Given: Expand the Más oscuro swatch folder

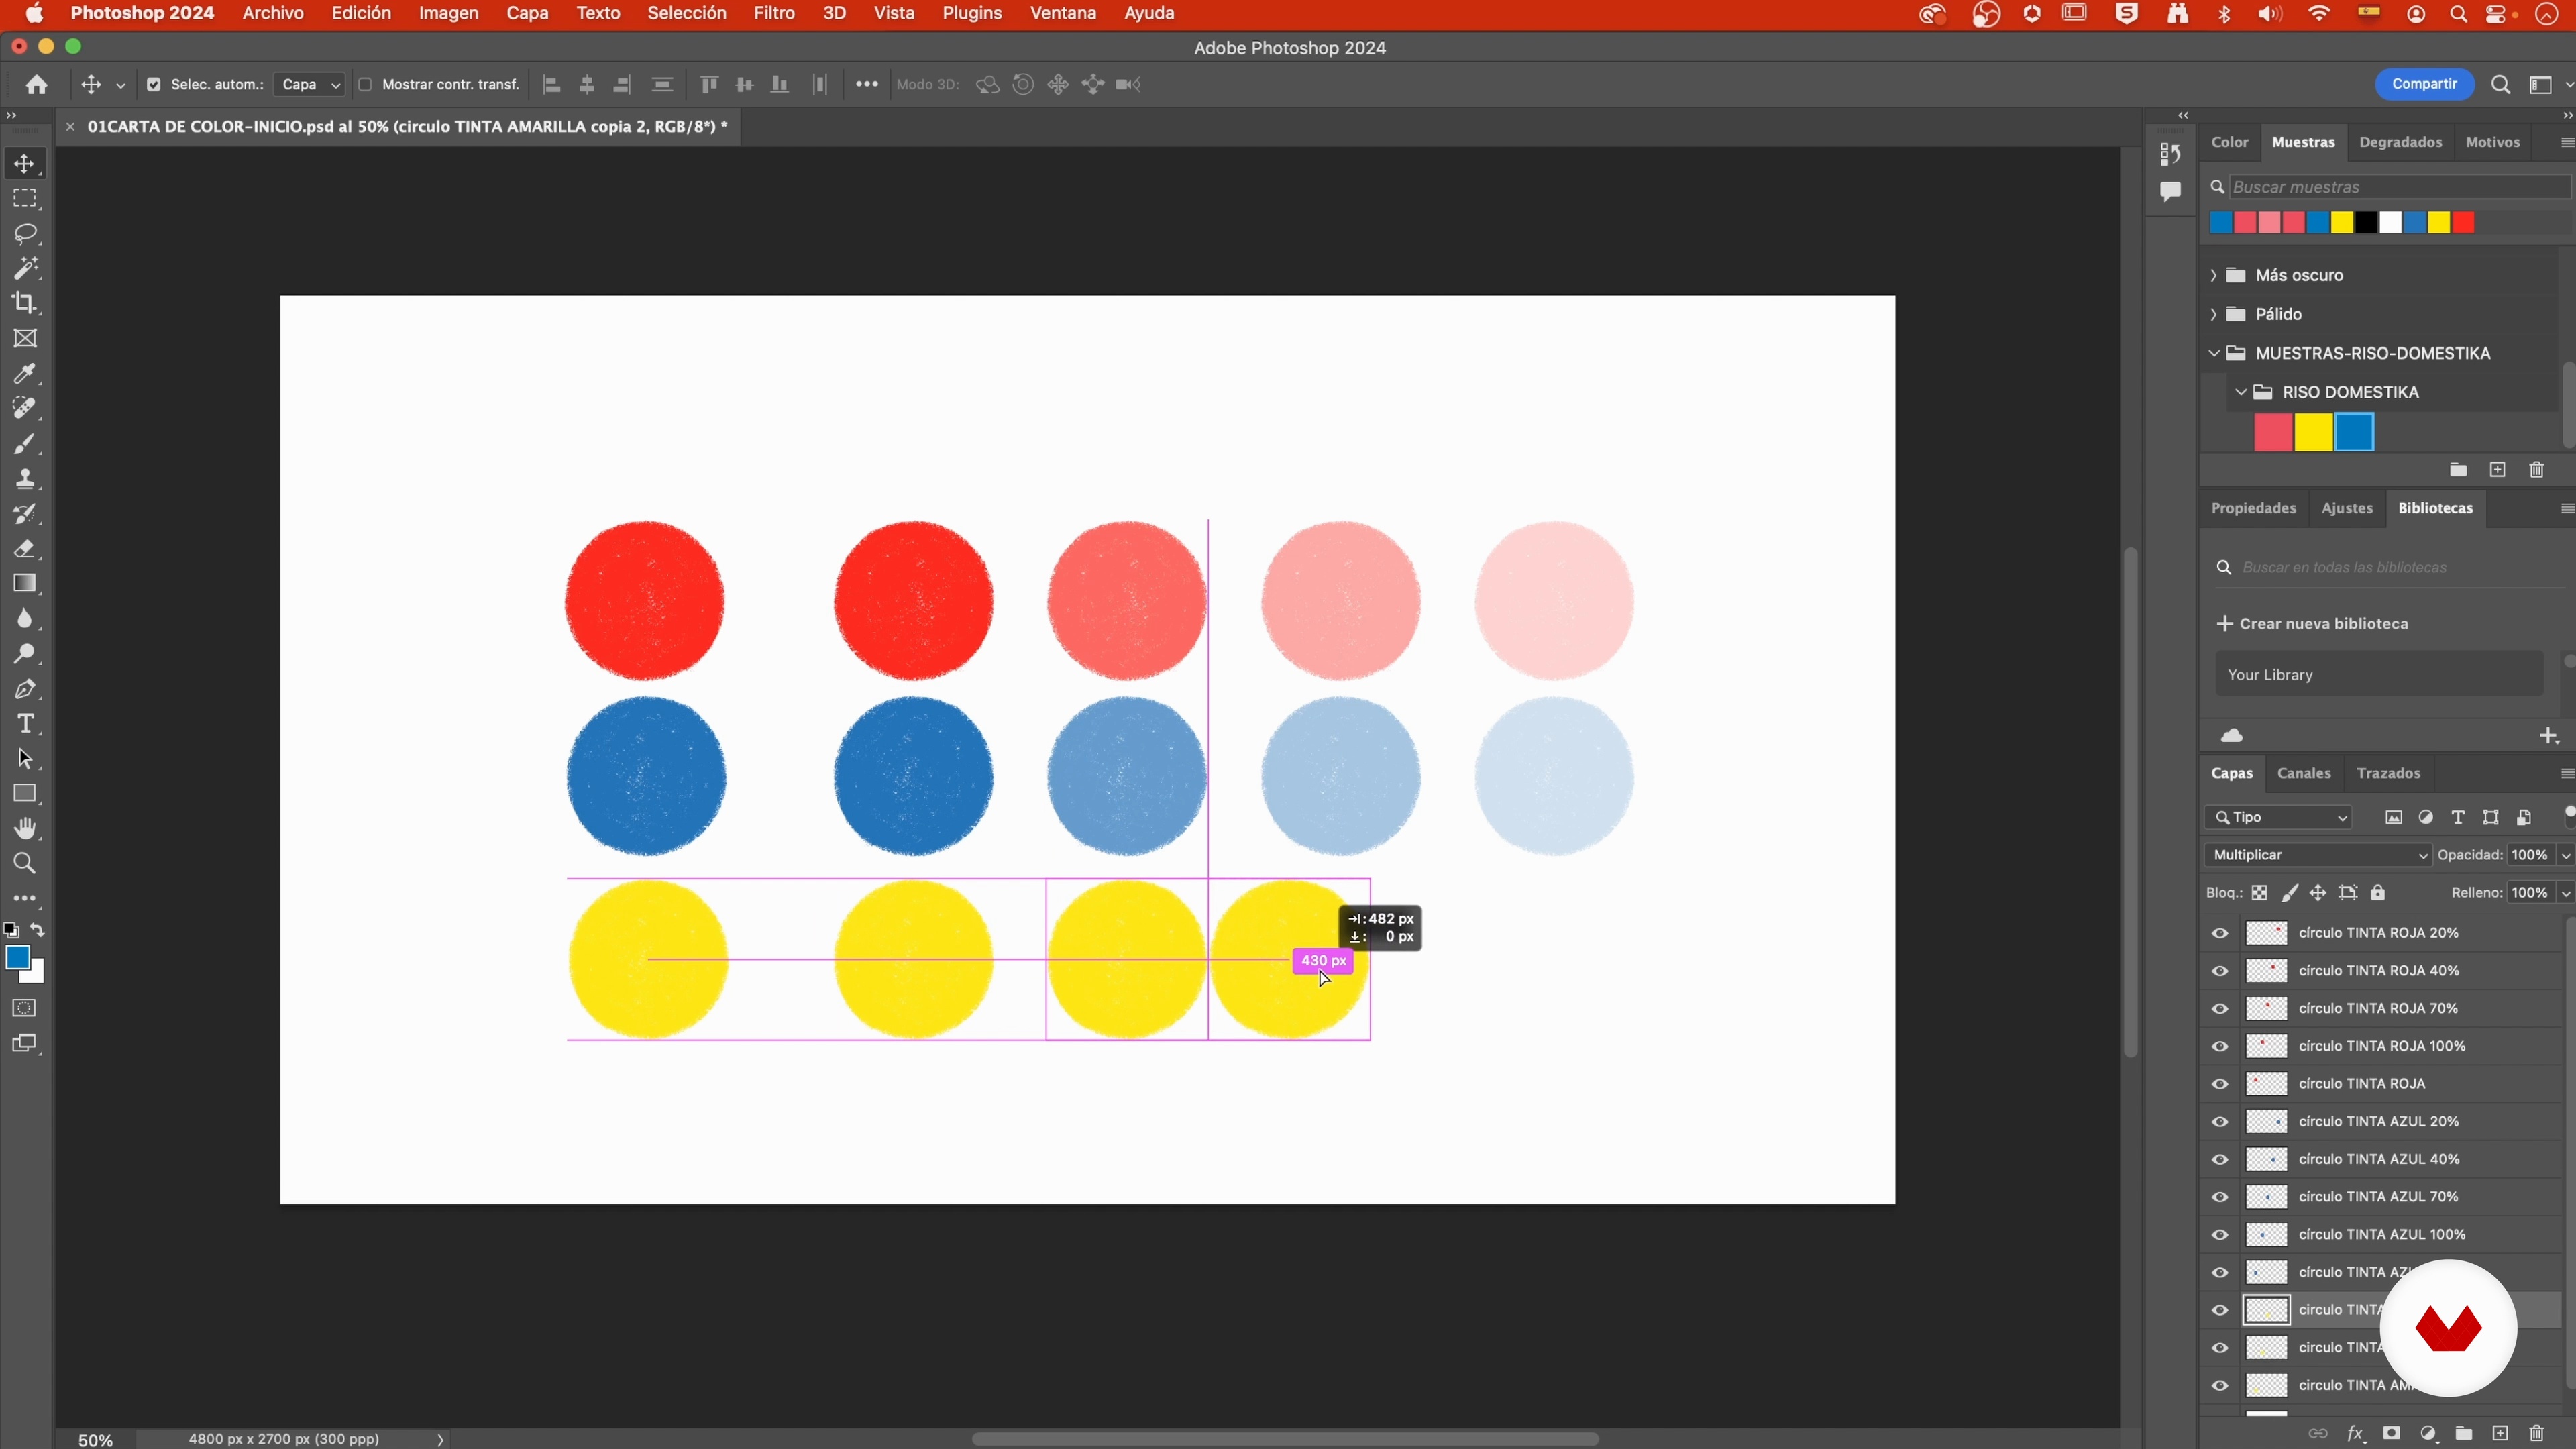Looking at the screenshot, I should [x=2214, y=275].
